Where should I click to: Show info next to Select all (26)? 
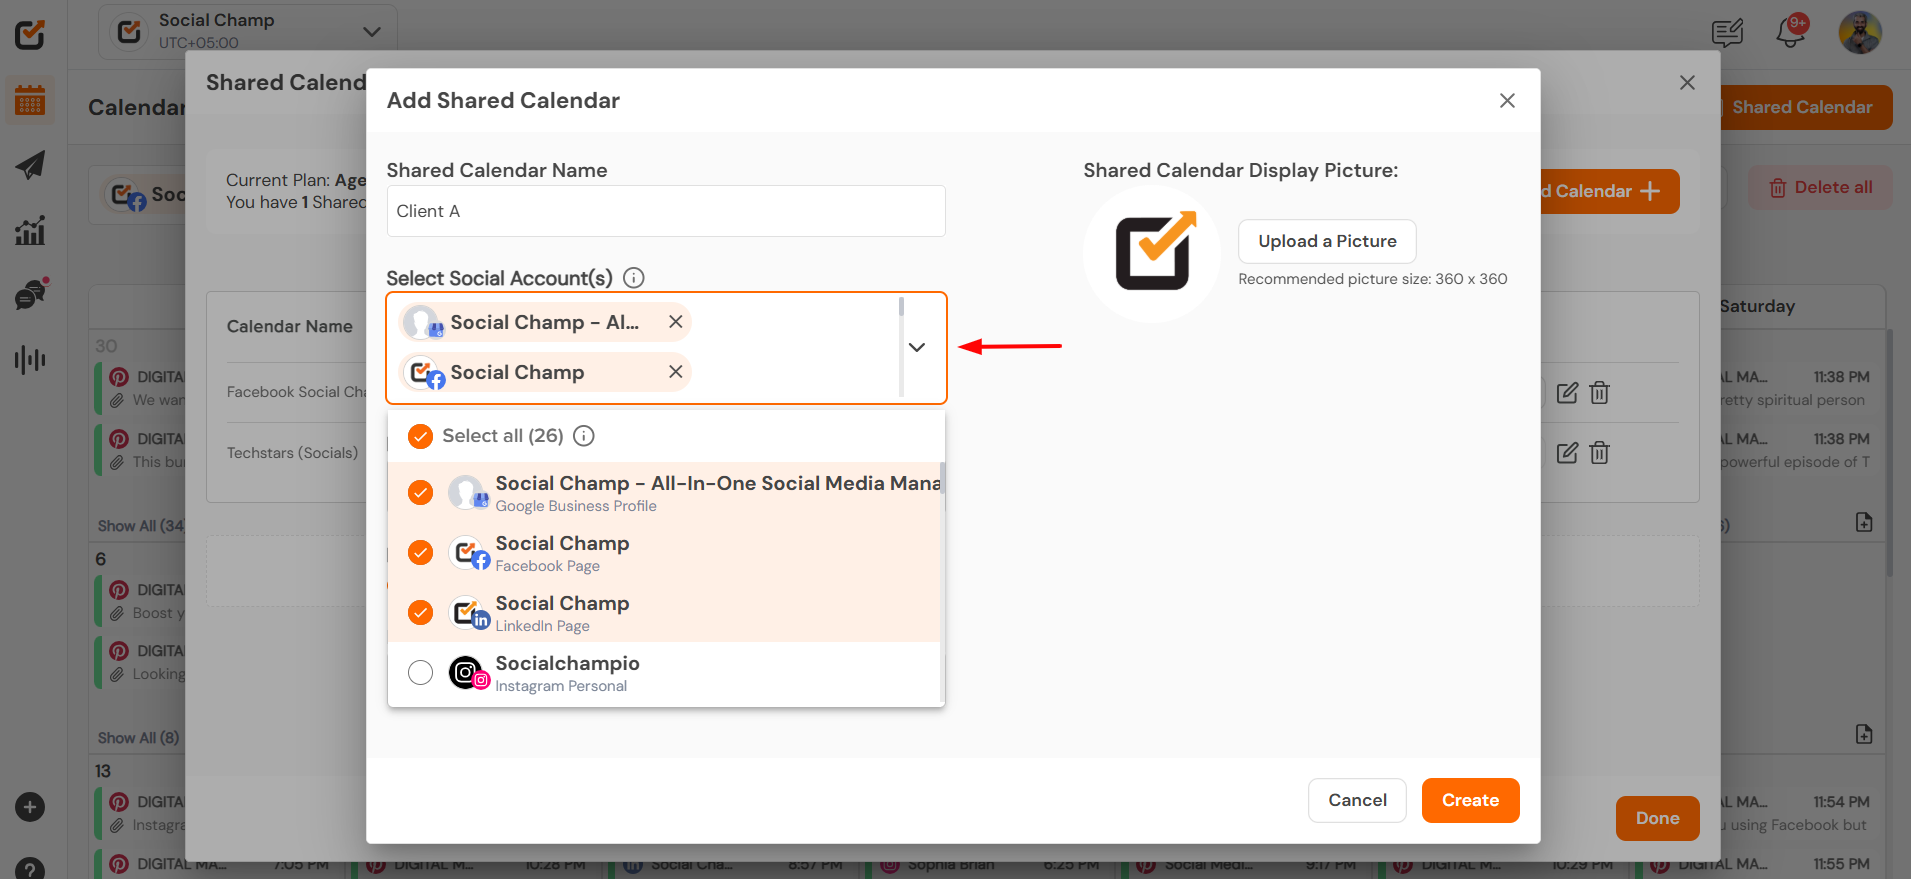[584, 436]
